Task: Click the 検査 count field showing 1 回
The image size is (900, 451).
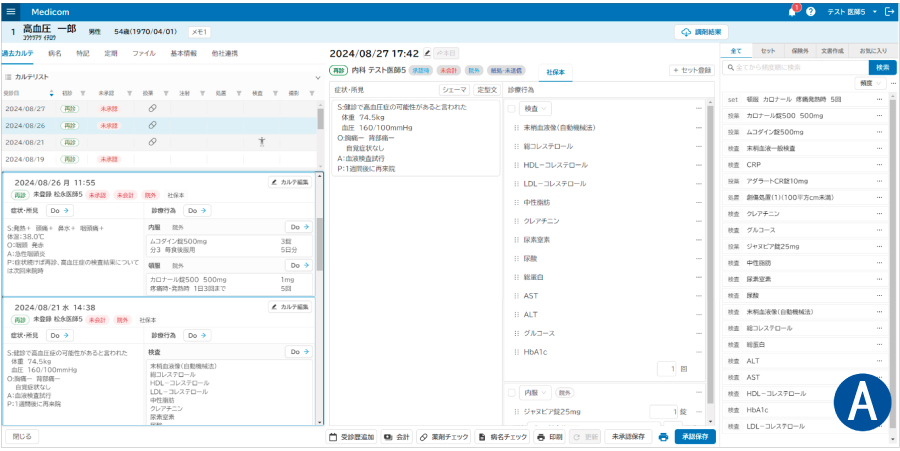Action: click(666, 369)
